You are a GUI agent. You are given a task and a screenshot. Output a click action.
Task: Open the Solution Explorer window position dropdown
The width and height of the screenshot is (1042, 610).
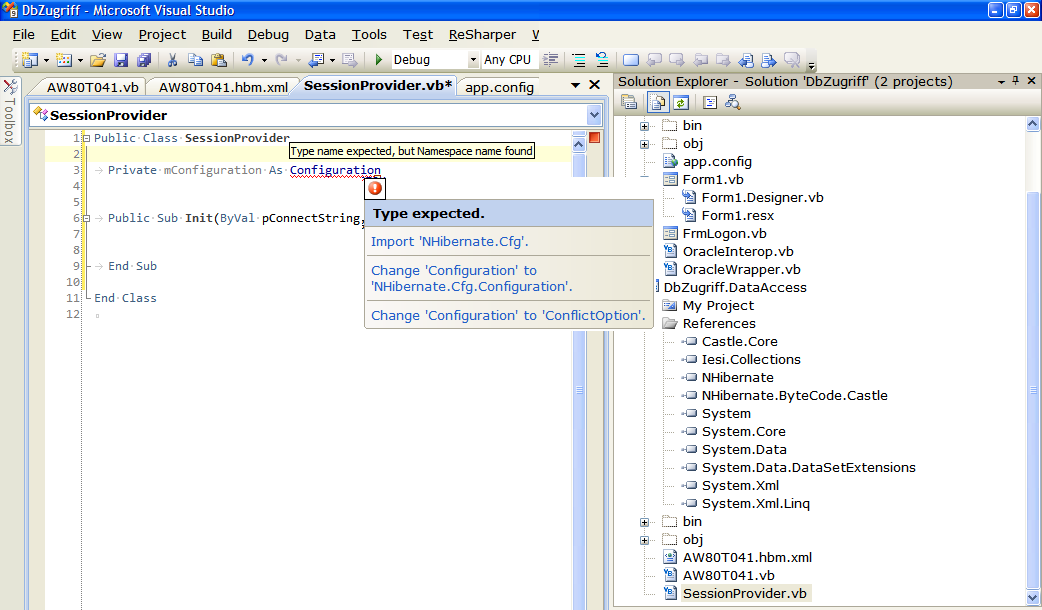coord(1001,82)
